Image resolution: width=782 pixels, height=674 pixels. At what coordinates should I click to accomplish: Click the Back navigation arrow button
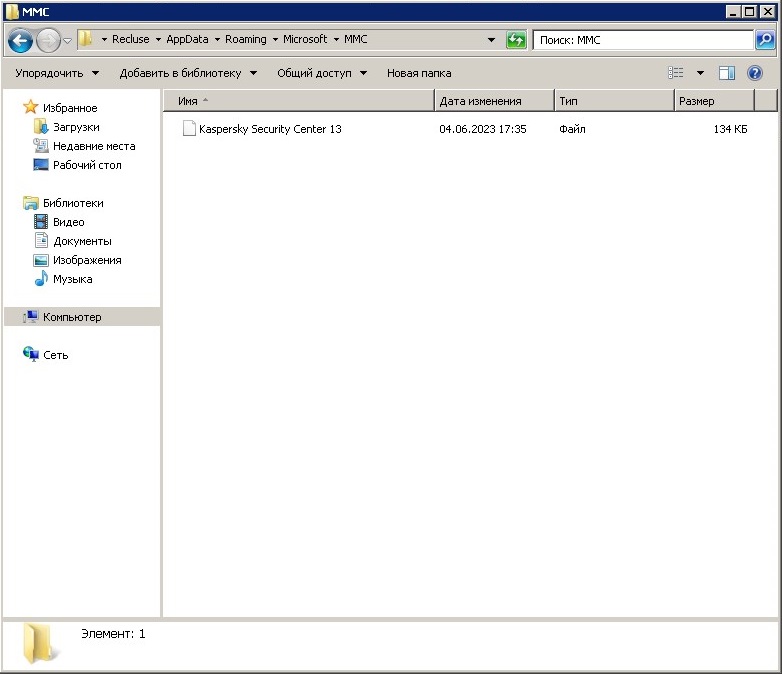click(x=20, y=40)
